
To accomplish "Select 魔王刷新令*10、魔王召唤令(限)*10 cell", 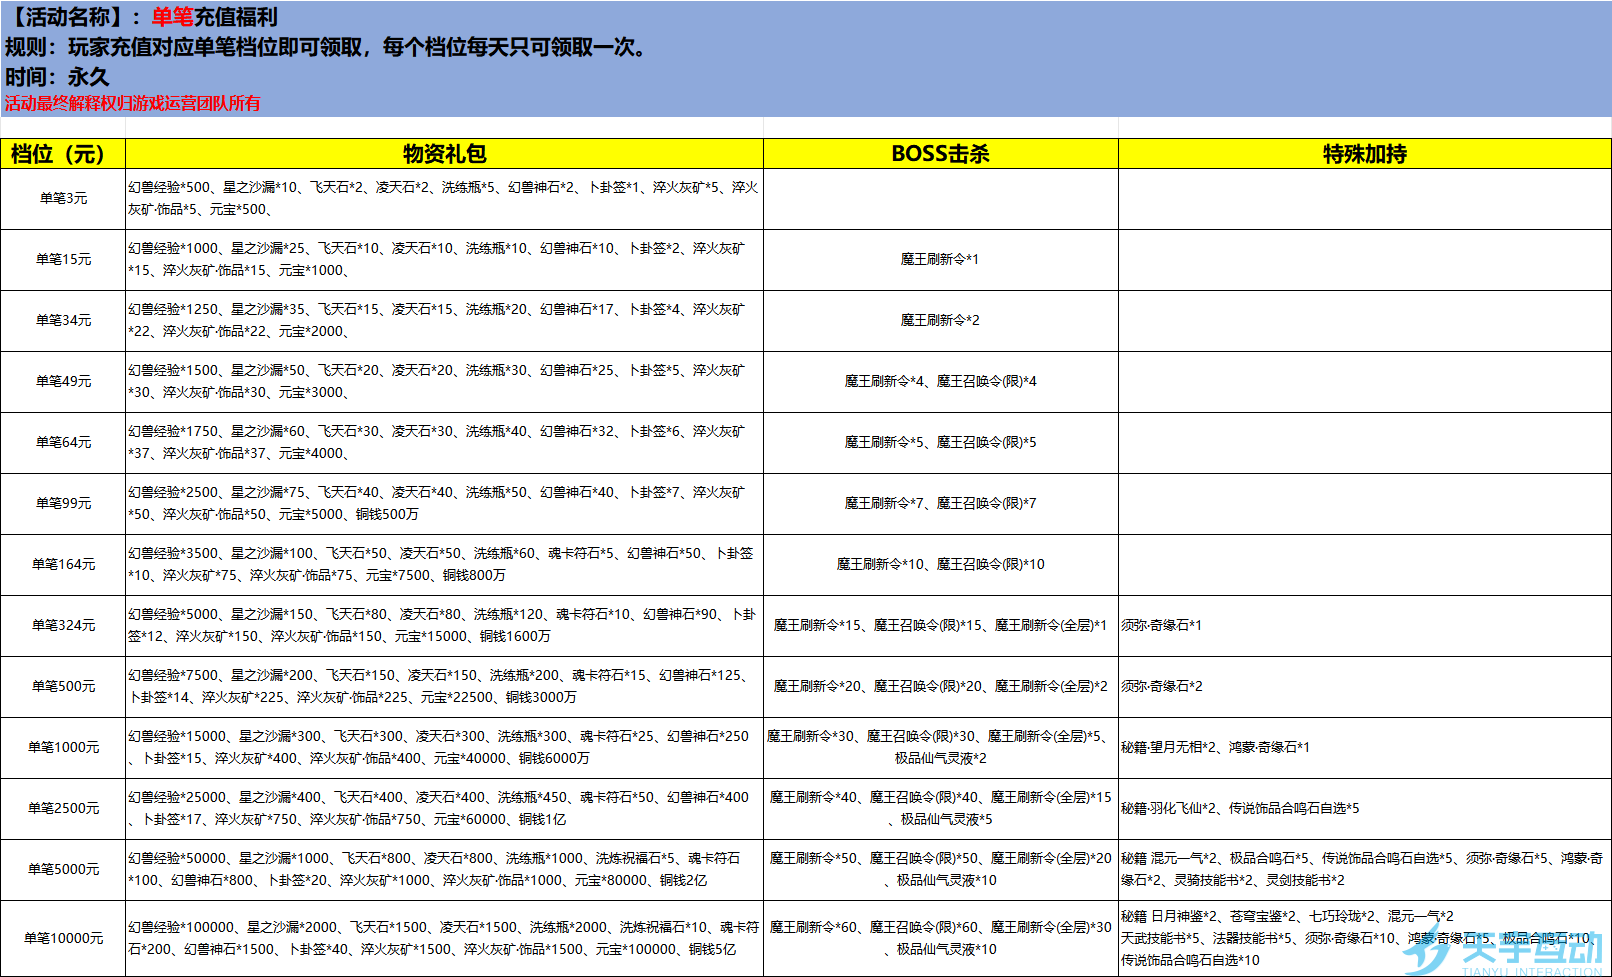I will point(940,565).
